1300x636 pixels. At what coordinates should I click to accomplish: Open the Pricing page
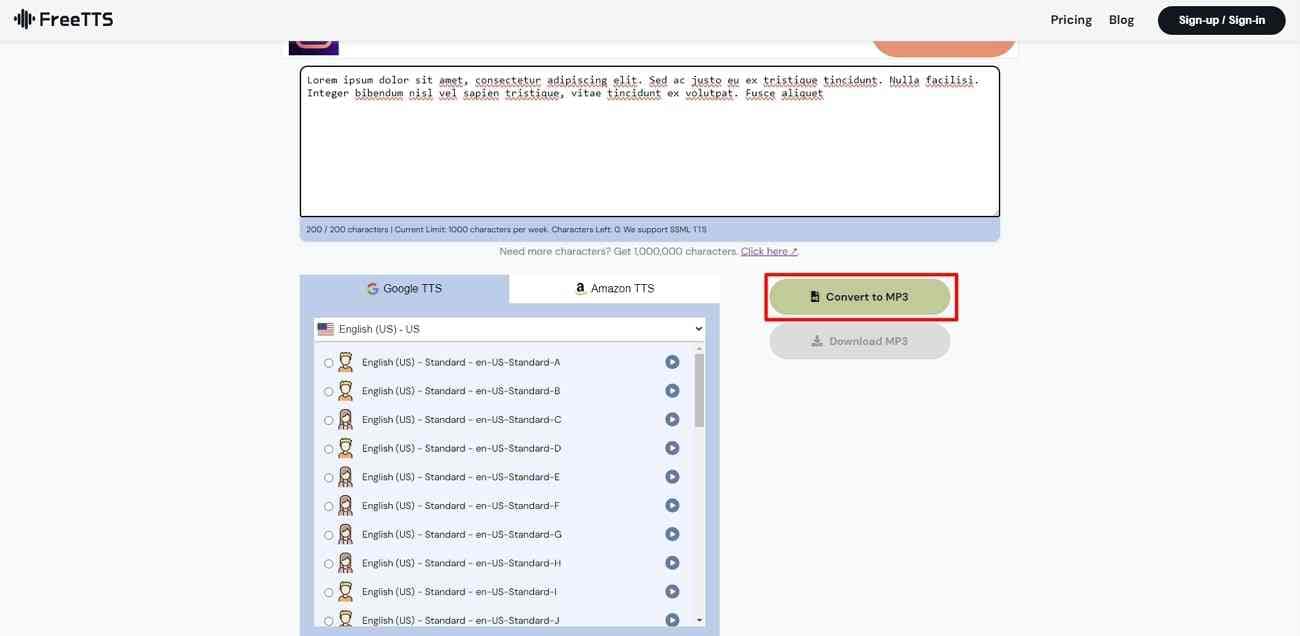1071,20
